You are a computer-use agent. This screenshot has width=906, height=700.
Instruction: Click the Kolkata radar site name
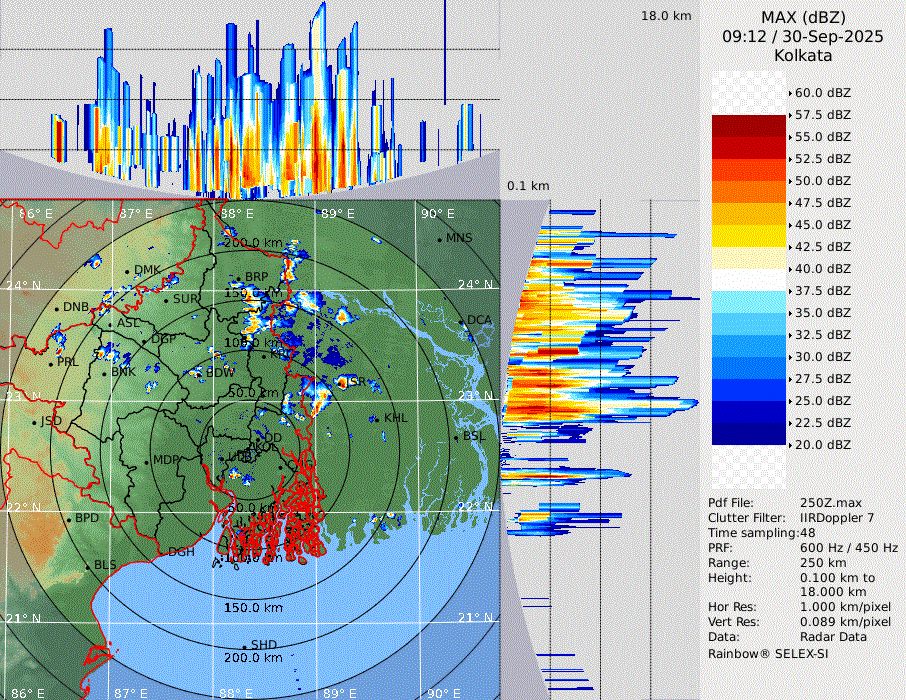click(803, 56)
